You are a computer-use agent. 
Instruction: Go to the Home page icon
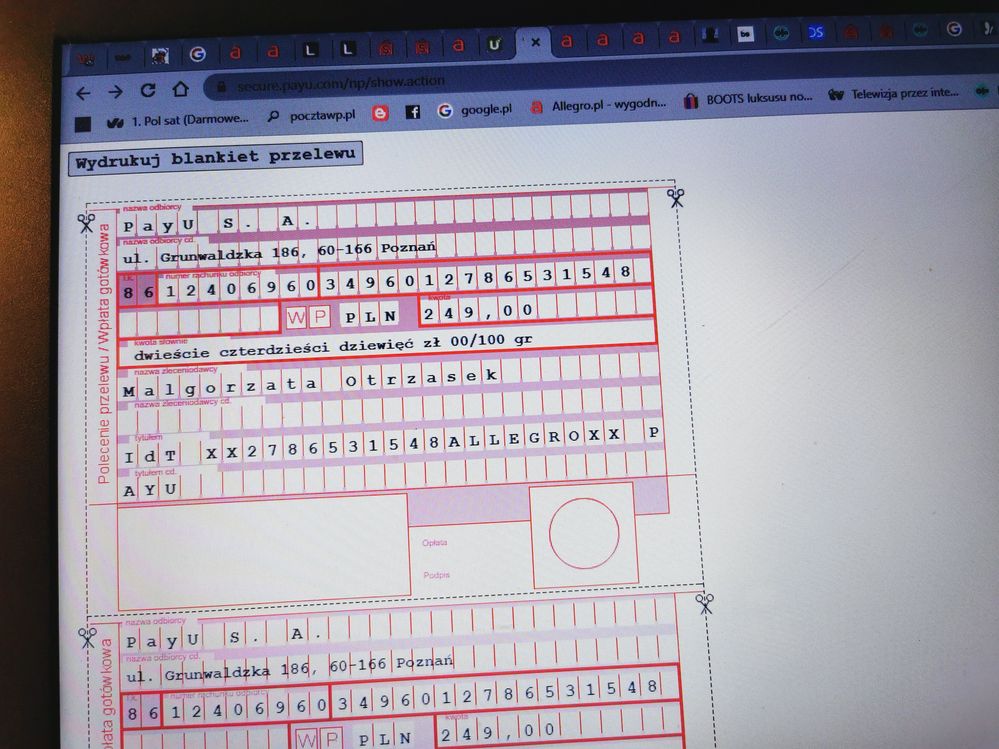pyautogui.click(x=180, y=88)
